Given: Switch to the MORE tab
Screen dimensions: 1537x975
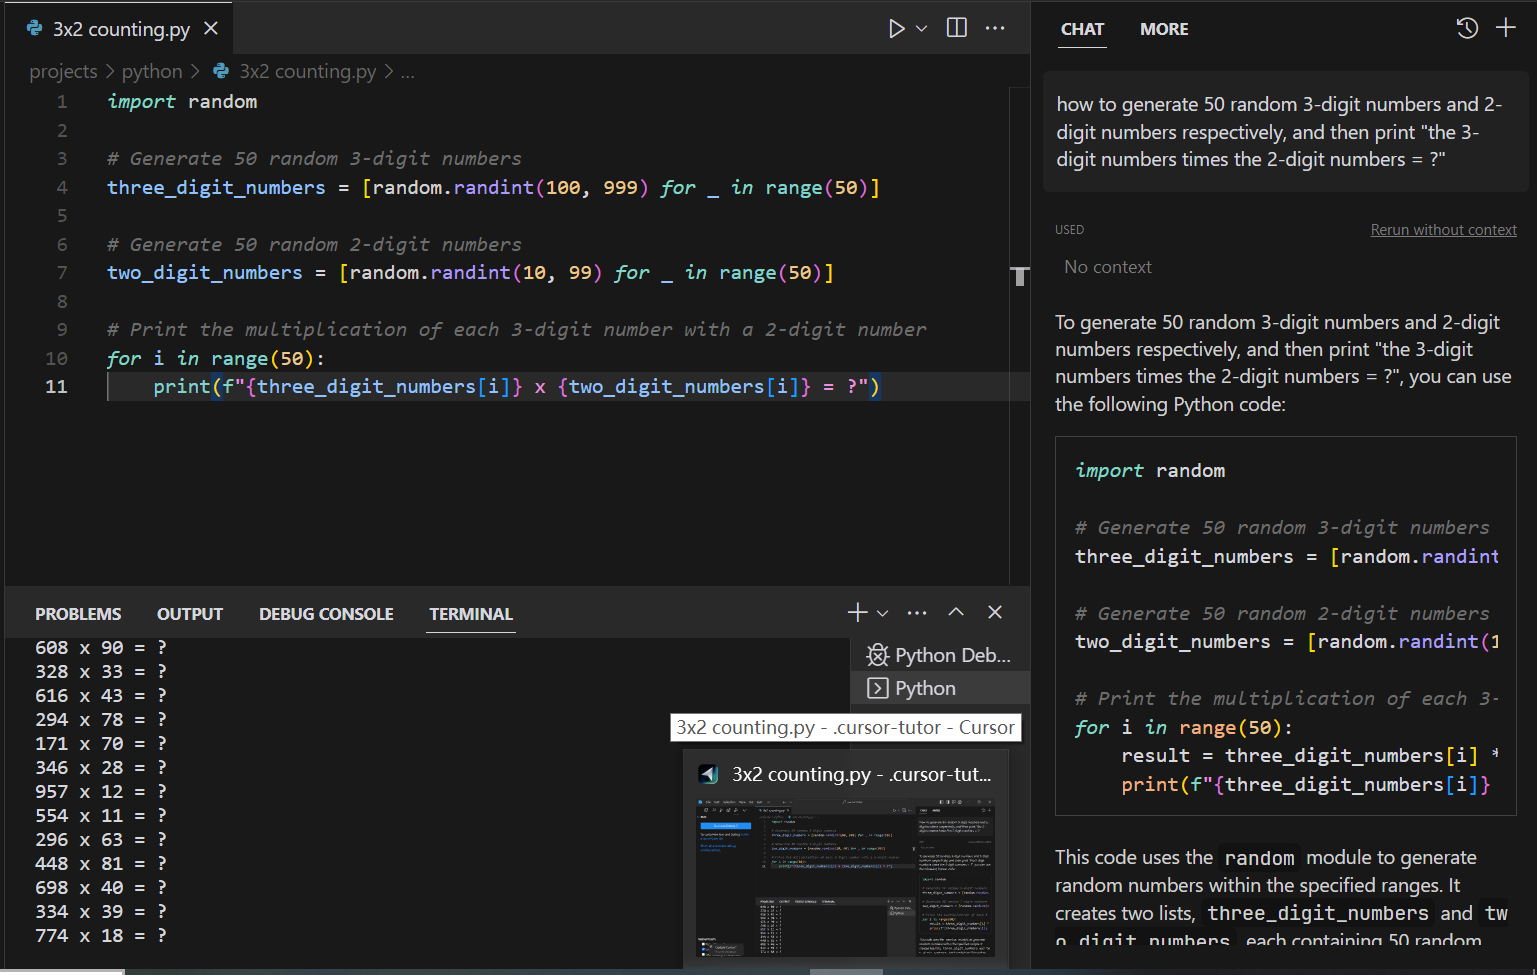Looking at the screenshot, I should (x=1164, y=29).
